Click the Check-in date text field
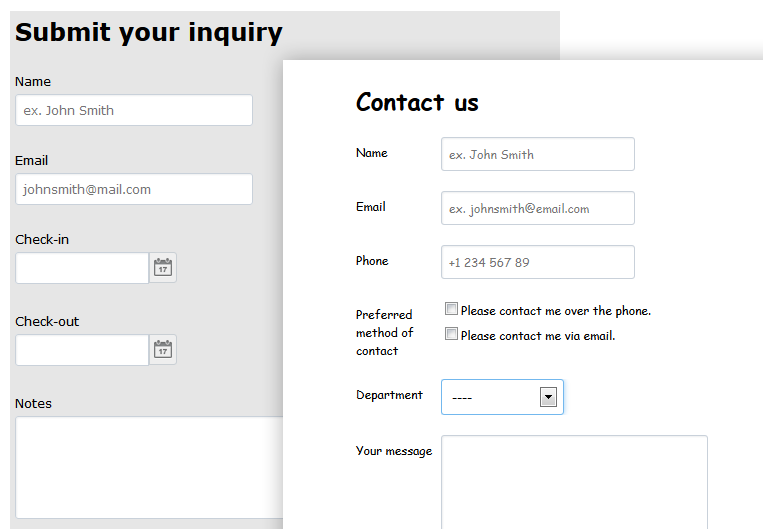The height and width of the screenshot is (529, 763). [82, 268]
